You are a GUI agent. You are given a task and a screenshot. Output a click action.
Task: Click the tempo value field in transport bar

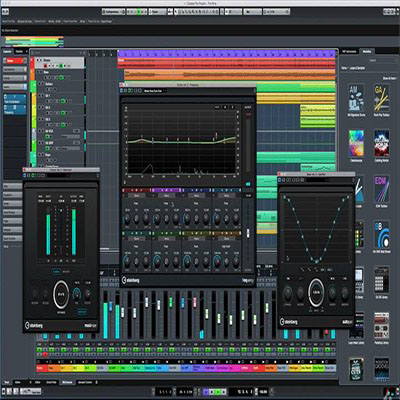(x=263, y=391)
